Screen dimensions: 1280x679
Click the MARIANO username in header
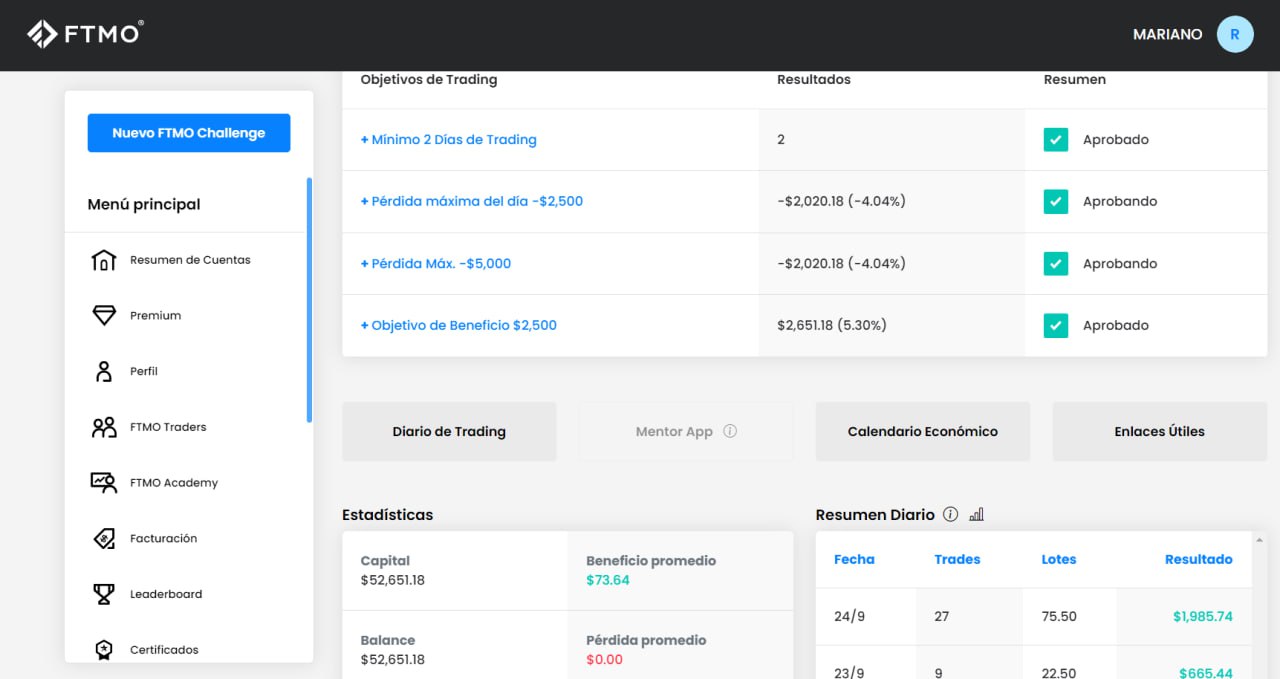1168,34
